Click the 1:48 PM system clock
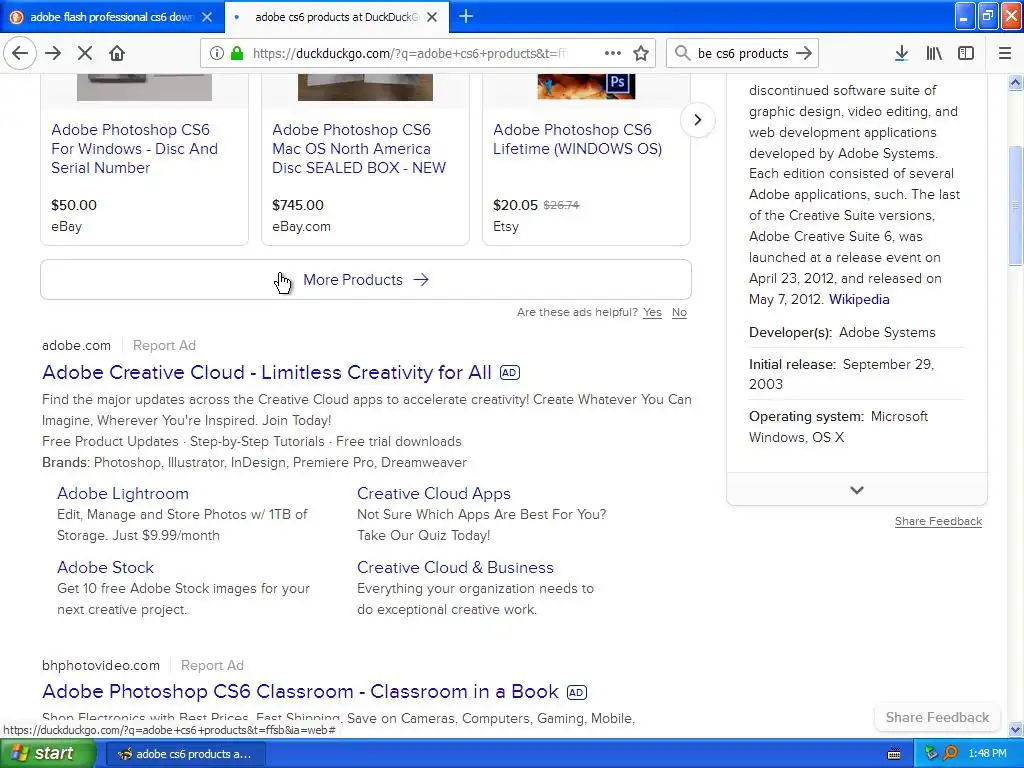This screenshot has width=1024, height=768. pyautogui.click(x=987, y=754)
